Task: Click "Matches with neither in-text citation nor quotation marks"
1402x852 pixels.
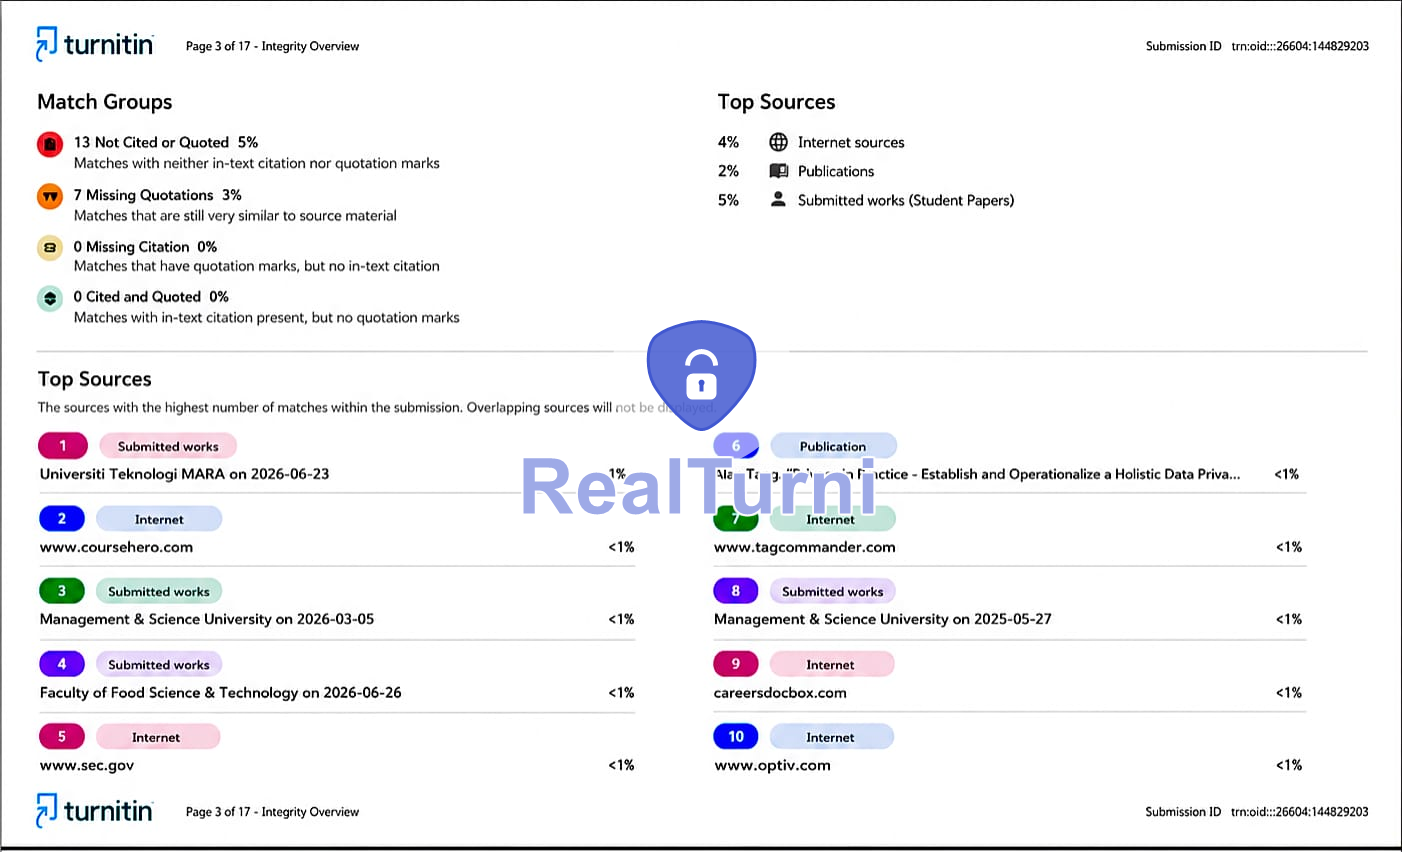Action: coord(257,163)
